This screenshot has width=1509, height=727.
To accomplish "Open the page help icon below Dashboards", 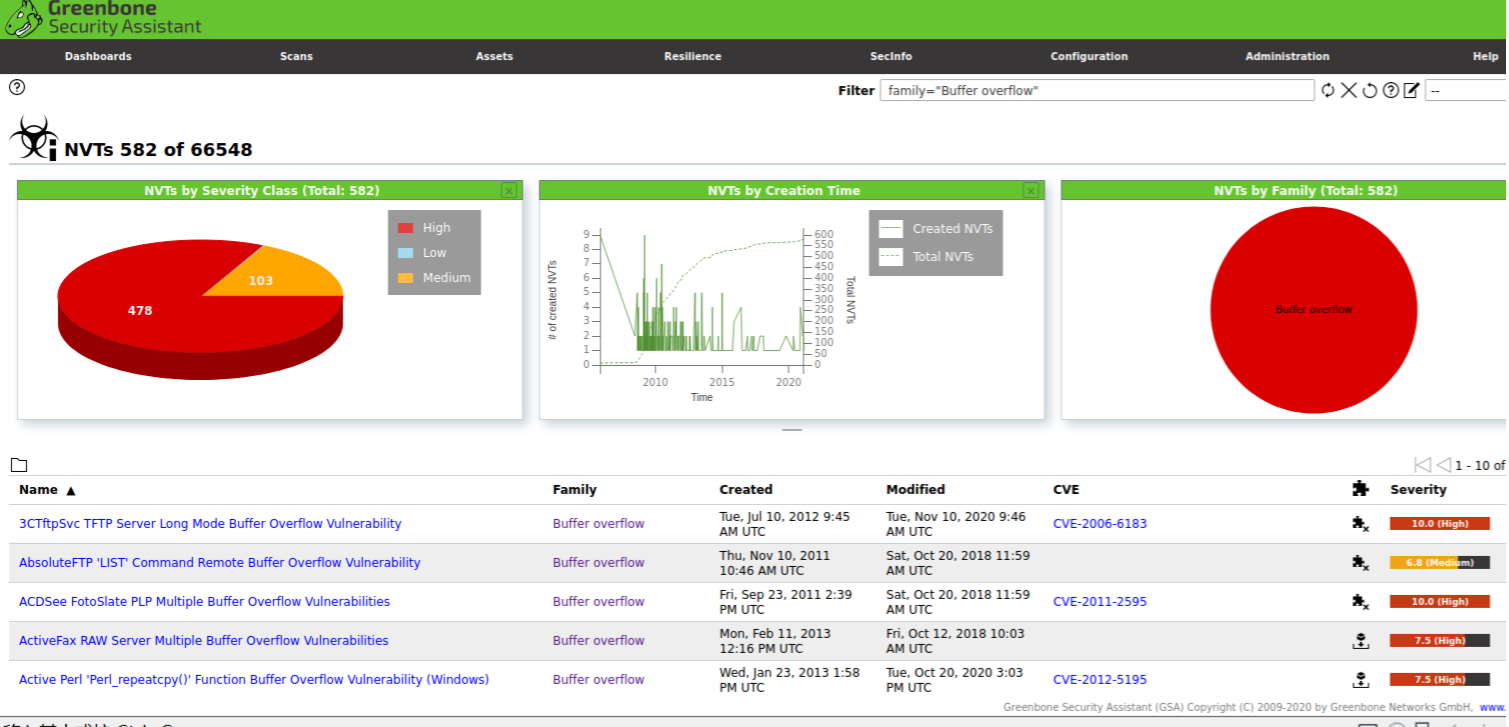I will [17, 87].
